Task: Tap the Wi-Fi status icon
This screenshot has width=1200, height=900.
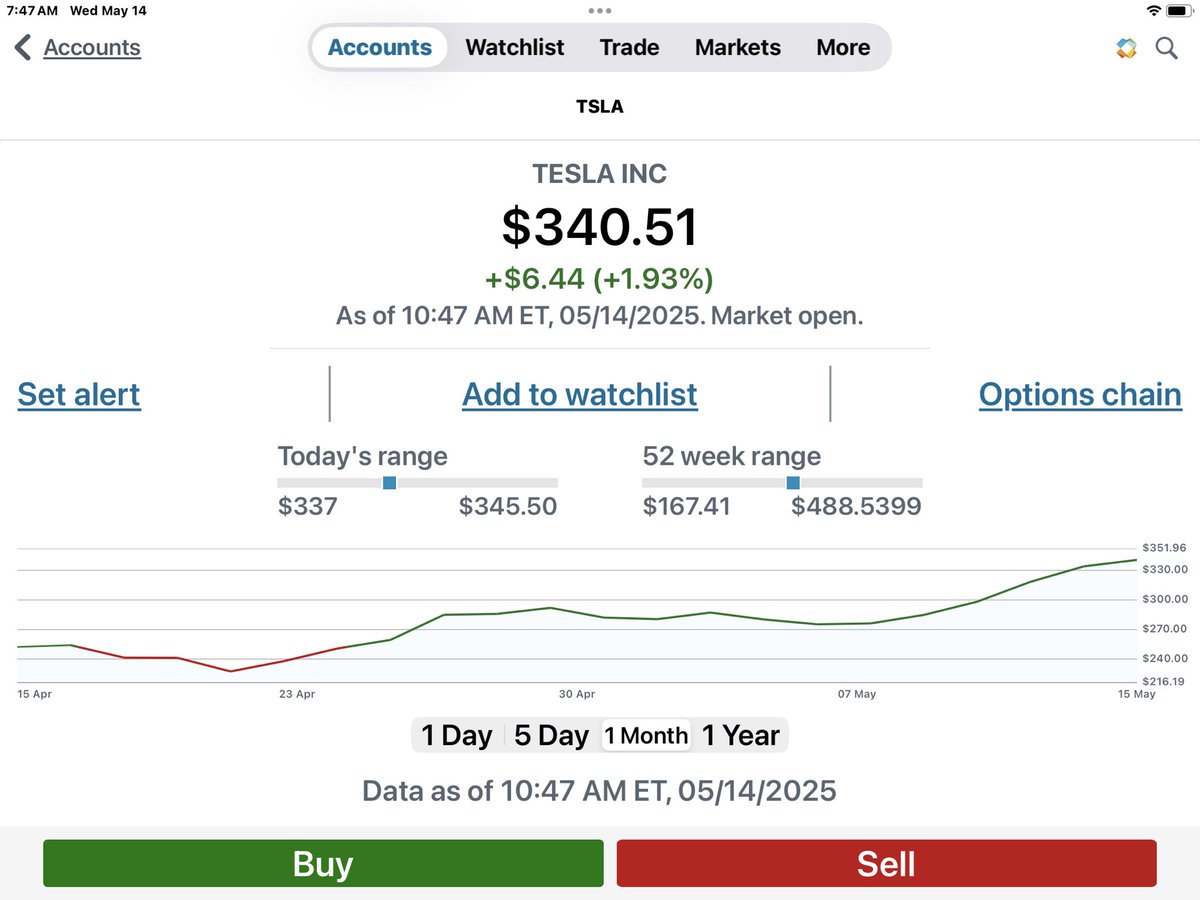Action: (x=1154, y=10)
